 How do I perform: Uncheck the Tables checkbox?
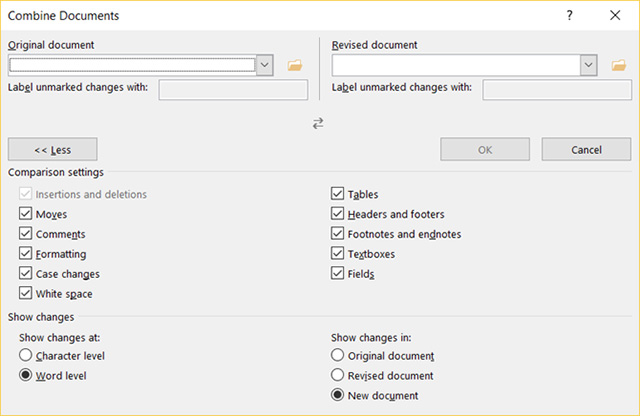point(338,194)
